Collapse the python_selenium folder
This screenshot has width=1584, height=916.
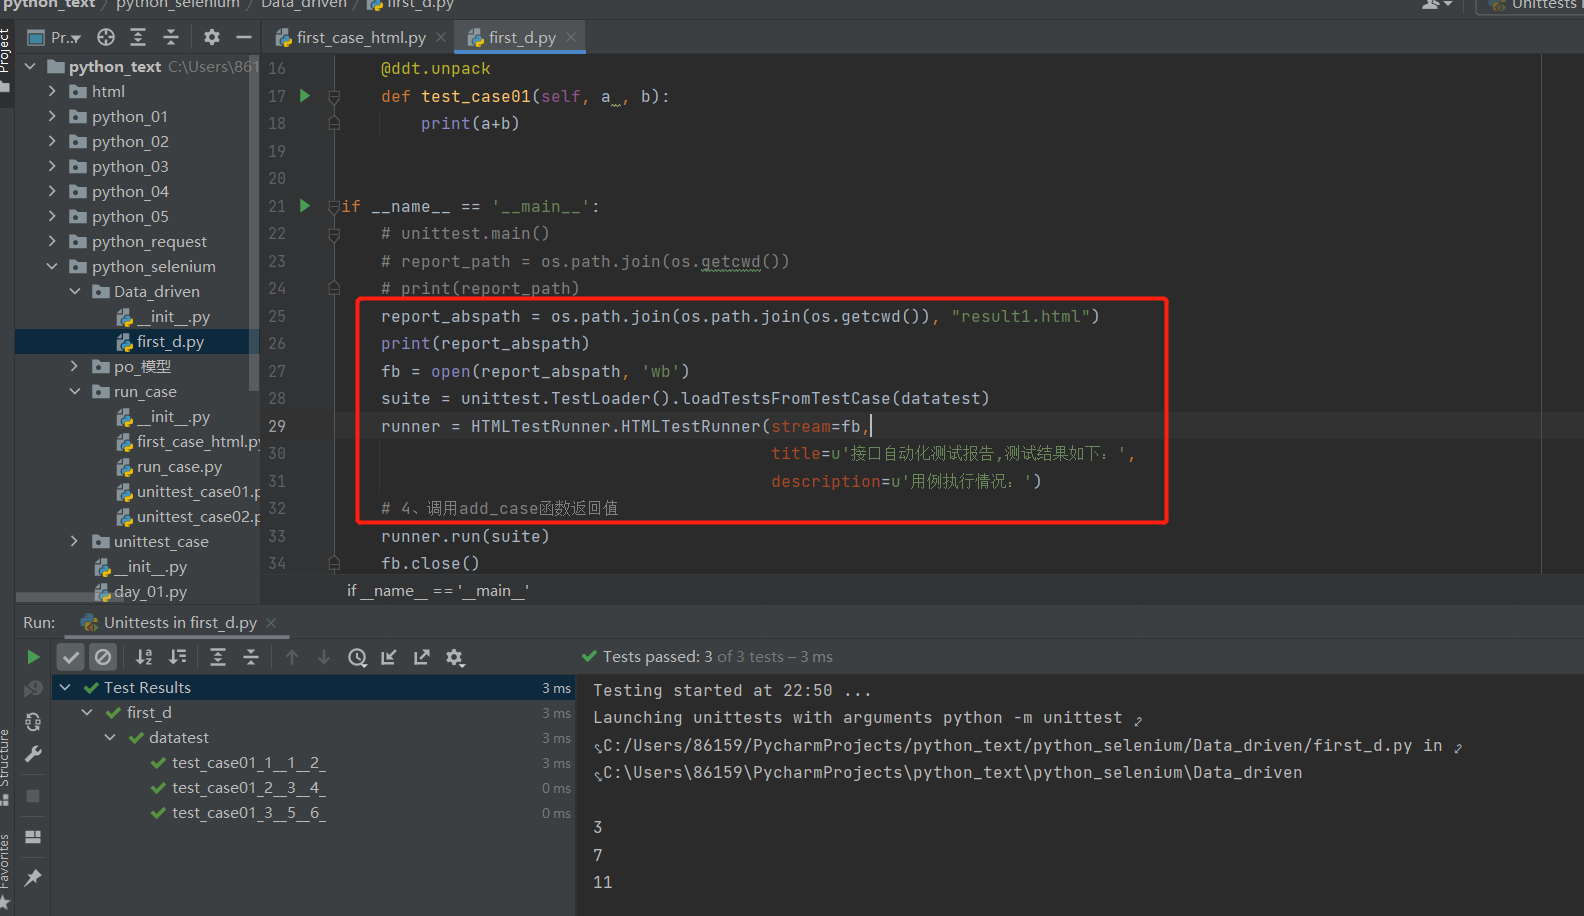tap(52, 266)
